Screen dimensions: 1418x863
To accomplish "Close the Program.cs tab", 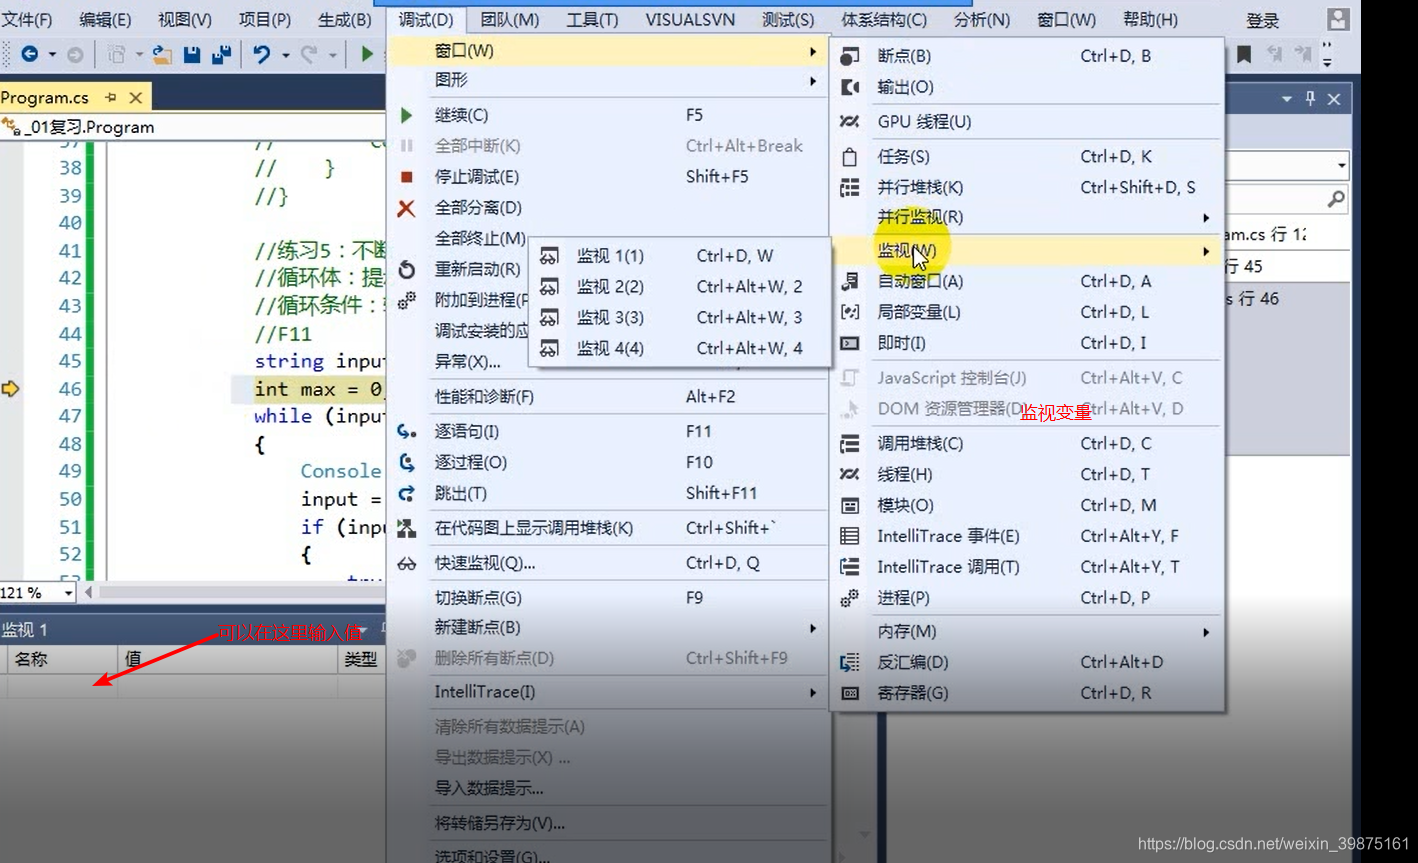I will click(x=135, y=97).
